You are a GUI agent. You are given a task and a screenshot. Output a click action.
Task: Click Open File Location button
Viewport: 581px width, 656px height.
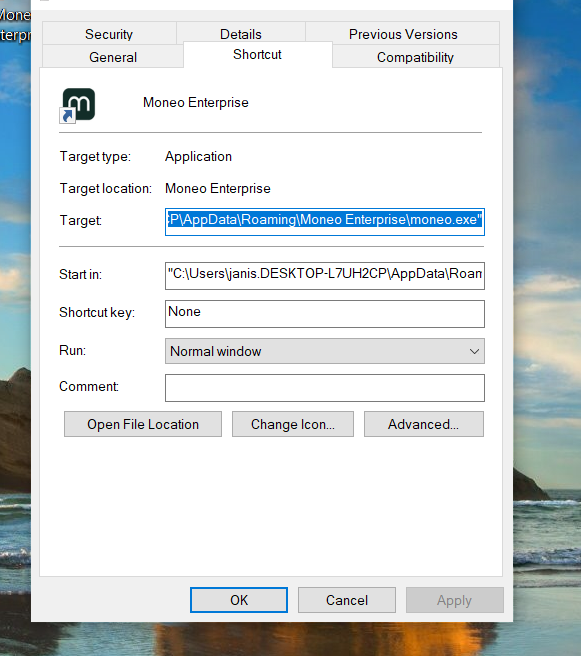[x=143, y=424]
